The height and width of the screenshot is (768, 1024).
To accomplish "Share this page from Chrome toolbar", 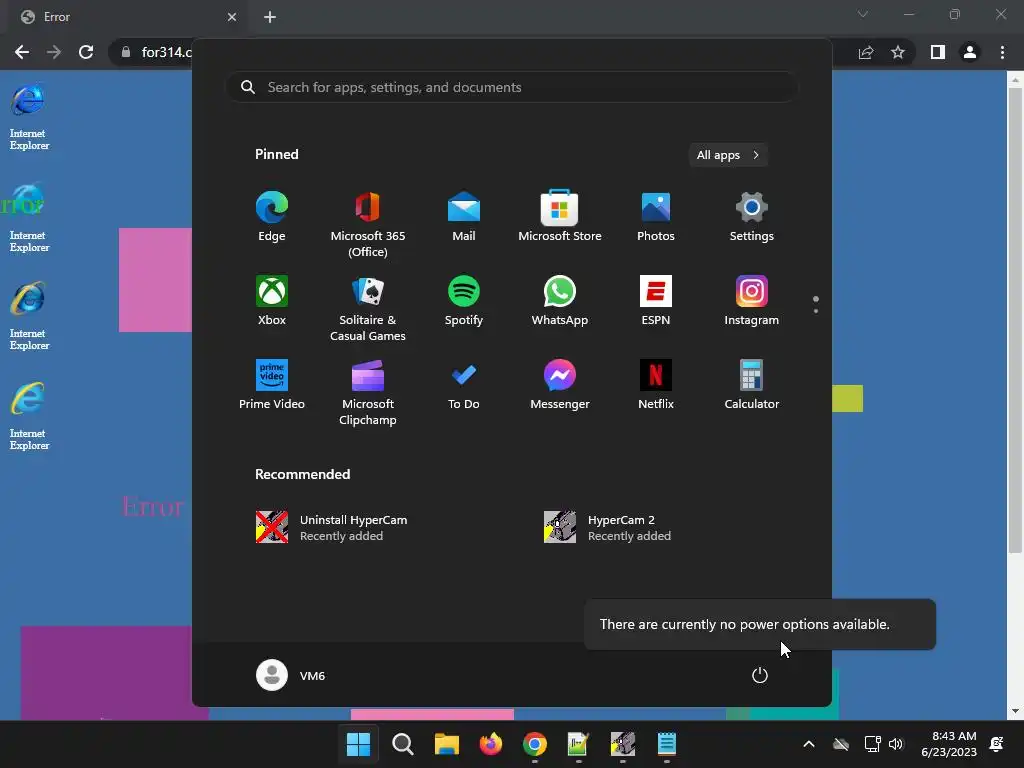I will click(866, 52).
